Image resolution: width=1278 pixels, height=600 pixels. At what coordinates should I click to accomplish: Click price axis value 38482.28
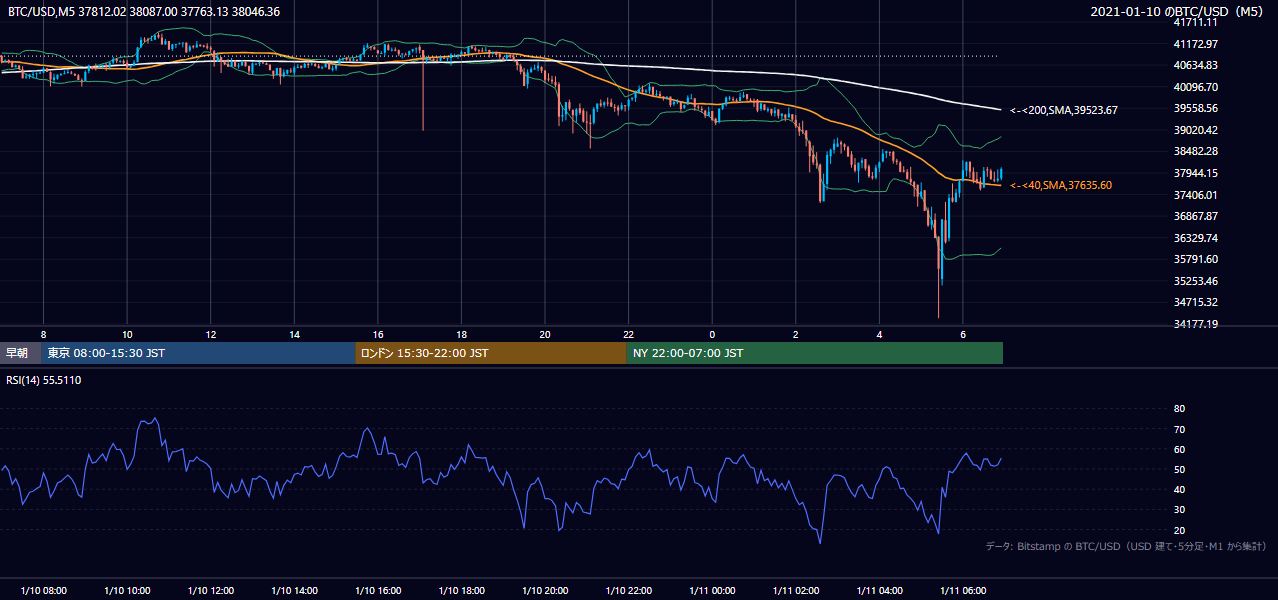coord(1195,151)
